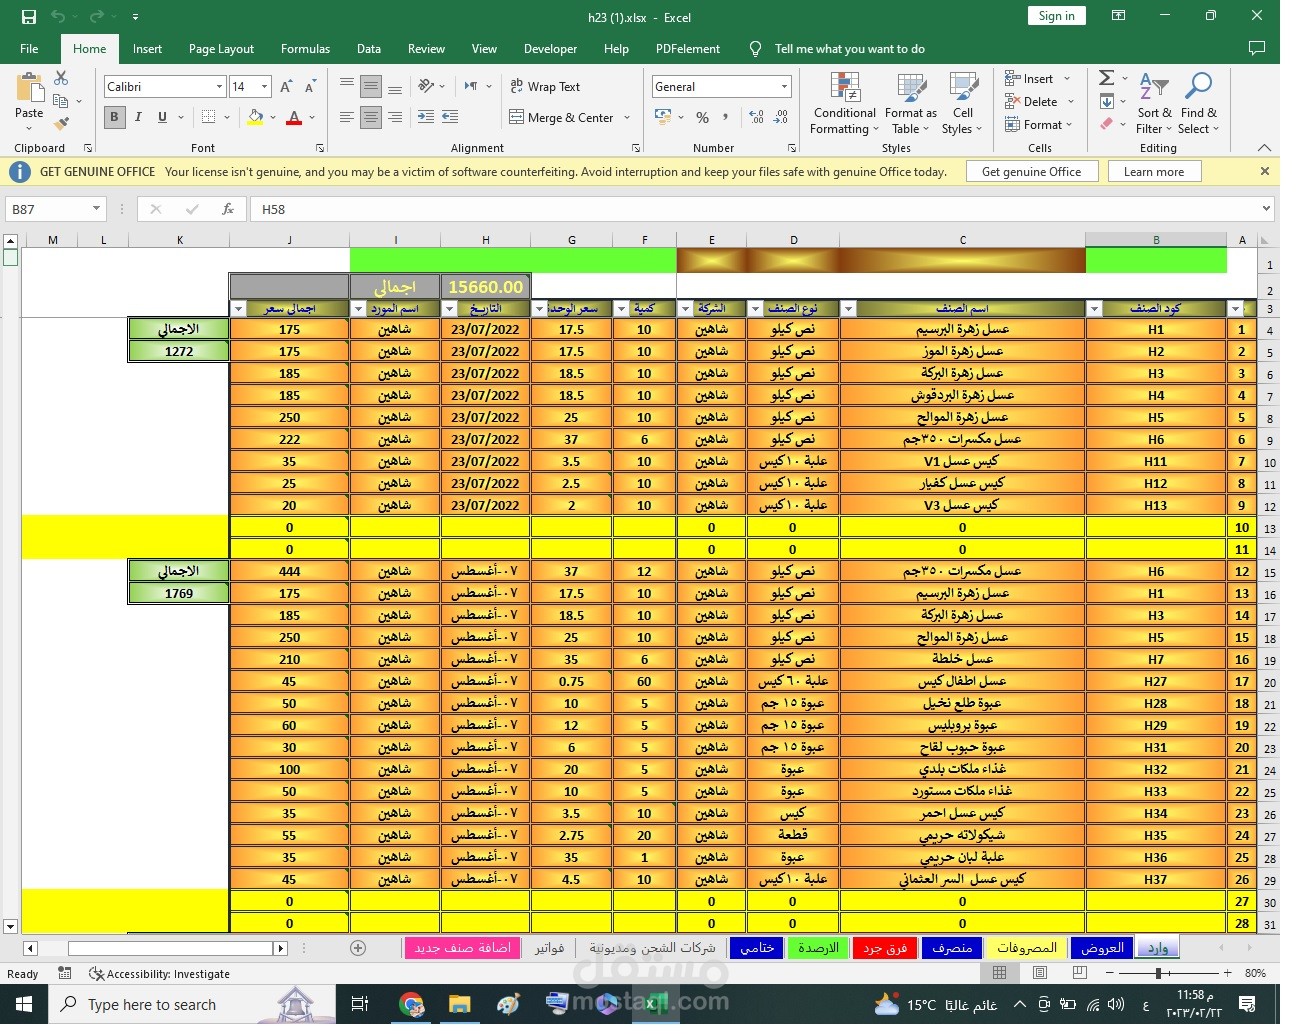The image size is (1302, 1036).
Task: Select the red فرق جرد sheet tab
Action: (x=884, y=947)
